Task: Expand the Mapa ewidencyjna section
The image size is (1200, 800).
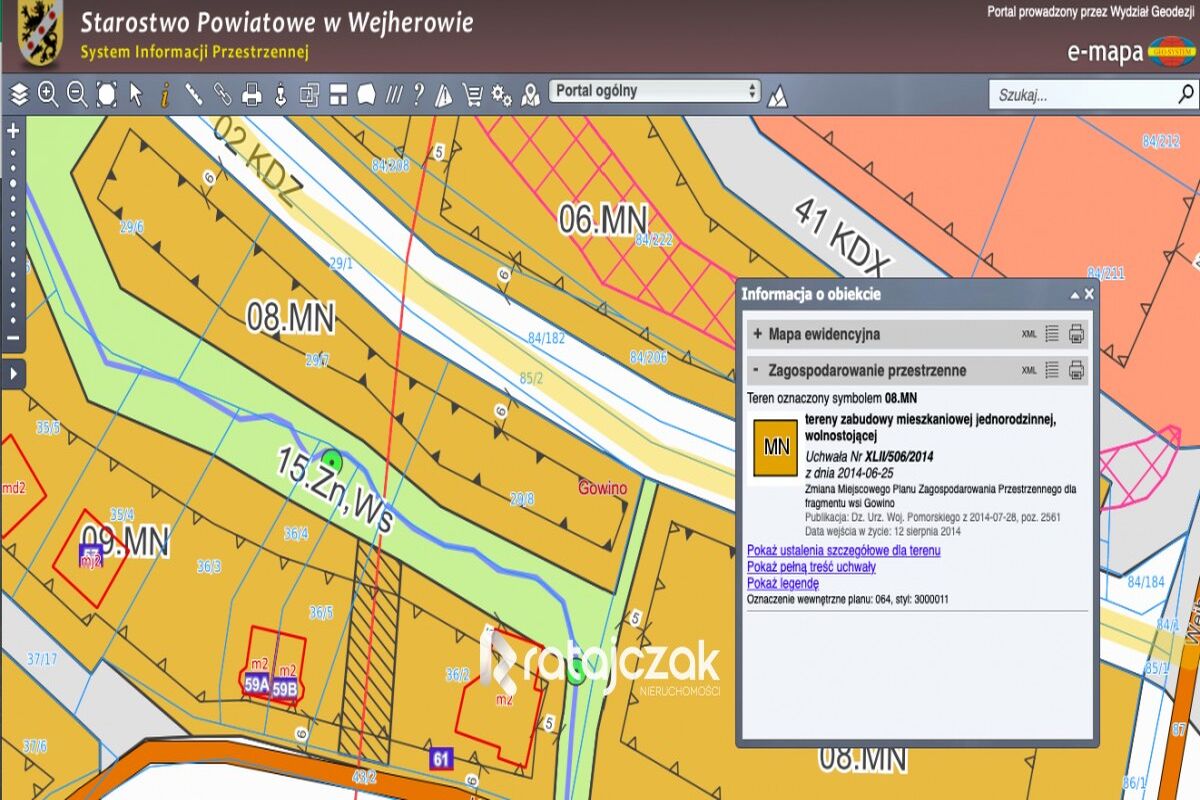Action: pyautogui.click(x=757, y=333)
